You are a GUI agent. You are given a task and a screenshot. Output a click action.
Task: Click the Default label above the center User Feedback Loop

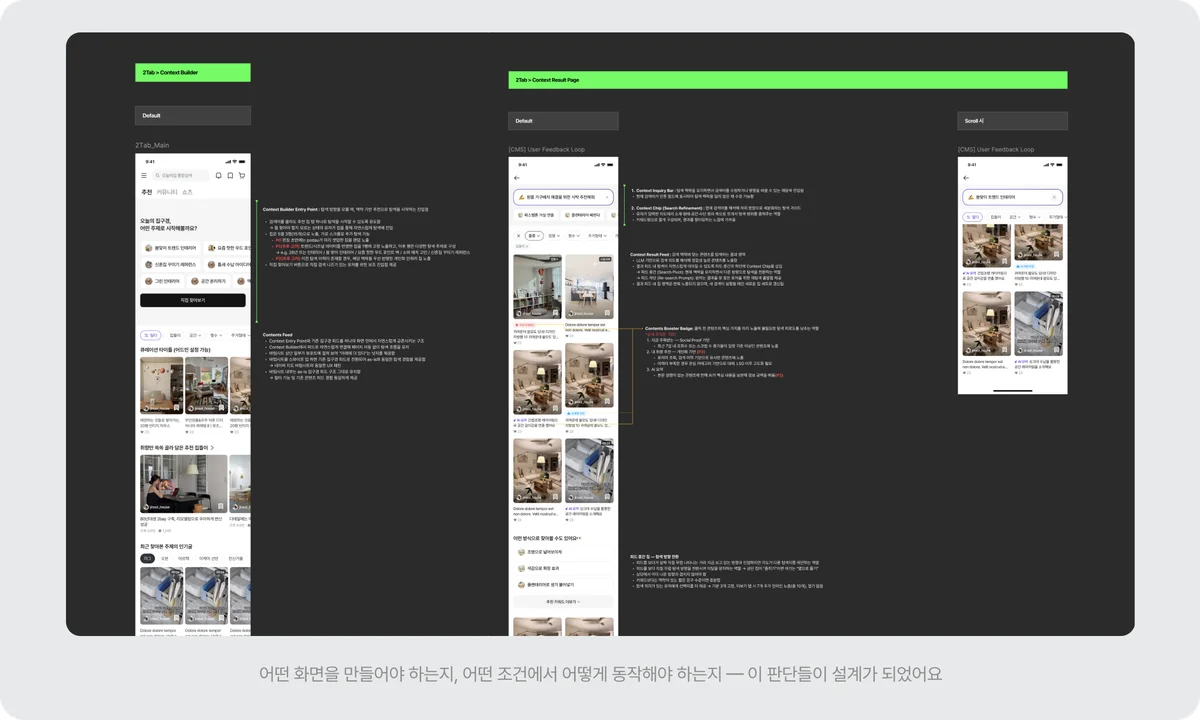pos(564,121)
